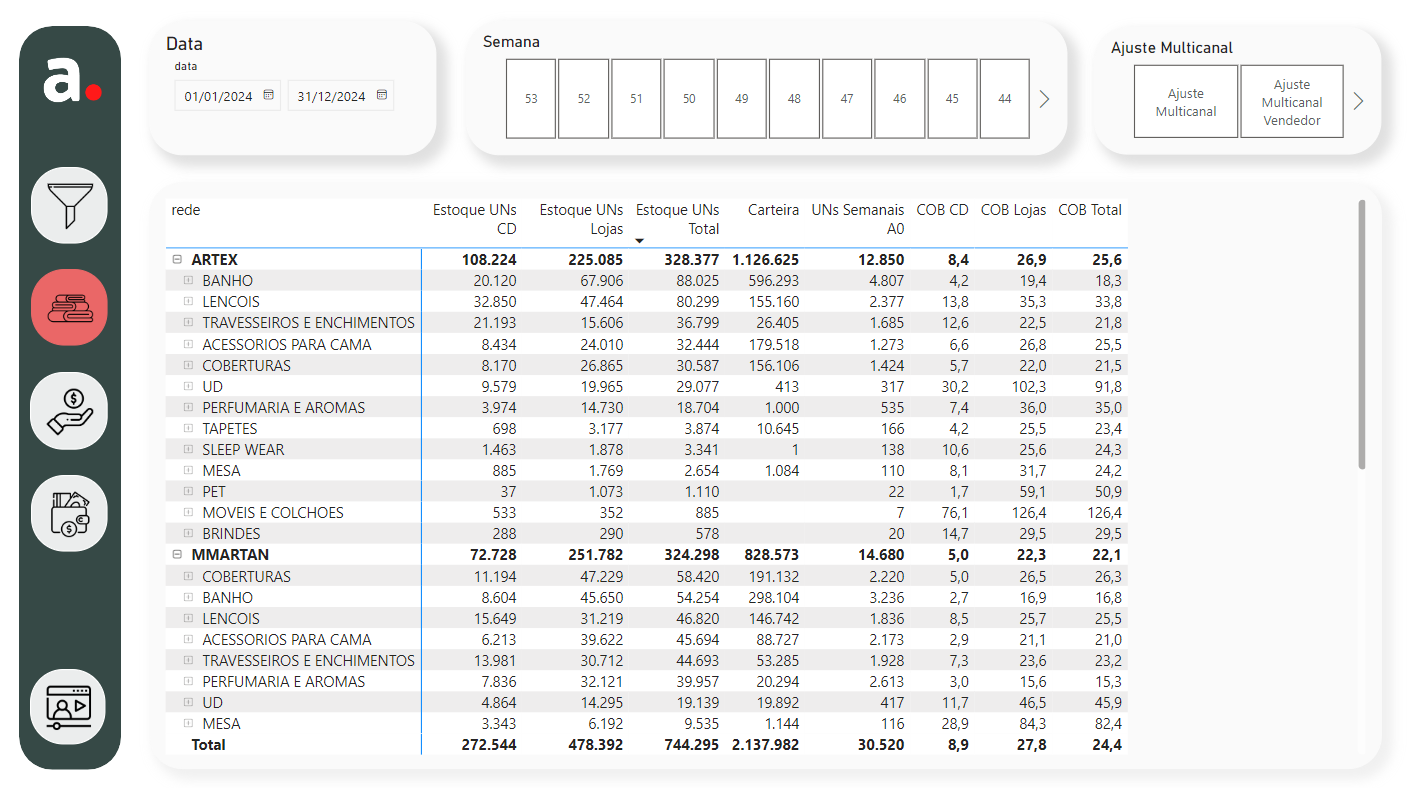Expand the BRINDES row
This screenshot has height=788, width=1408.
[x=188, y=534]
